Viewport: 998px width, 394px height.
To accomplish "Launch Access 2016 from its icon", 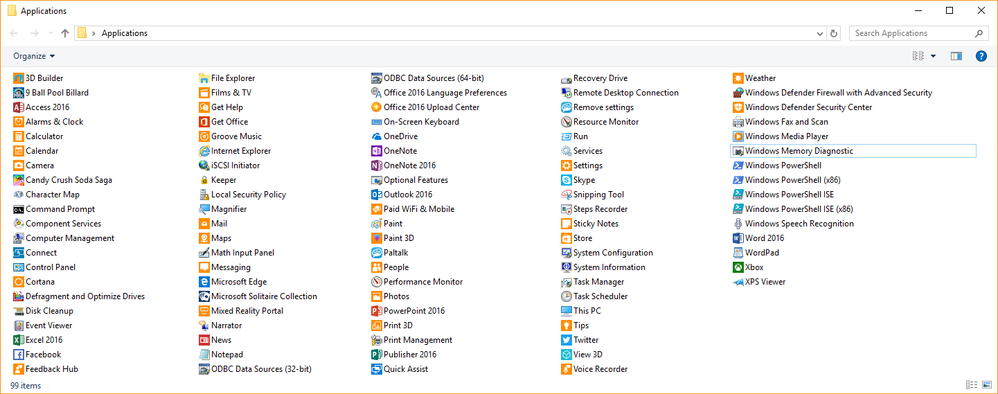I will 18,108.
